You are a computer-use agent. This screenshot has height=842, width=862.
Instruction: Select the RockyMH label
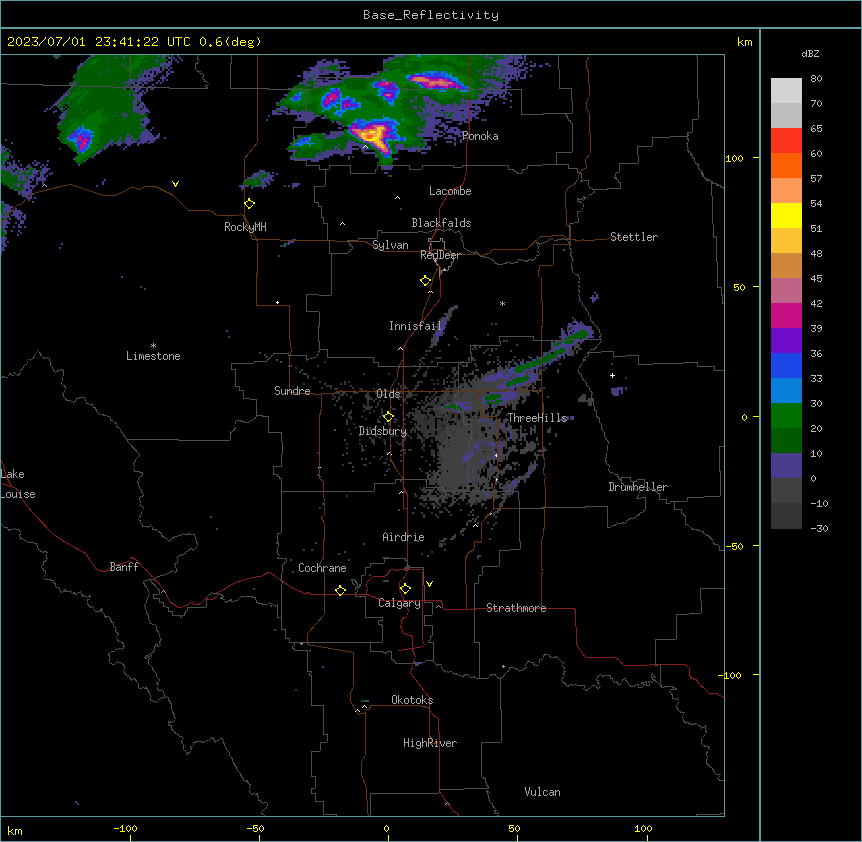[245, 227]
